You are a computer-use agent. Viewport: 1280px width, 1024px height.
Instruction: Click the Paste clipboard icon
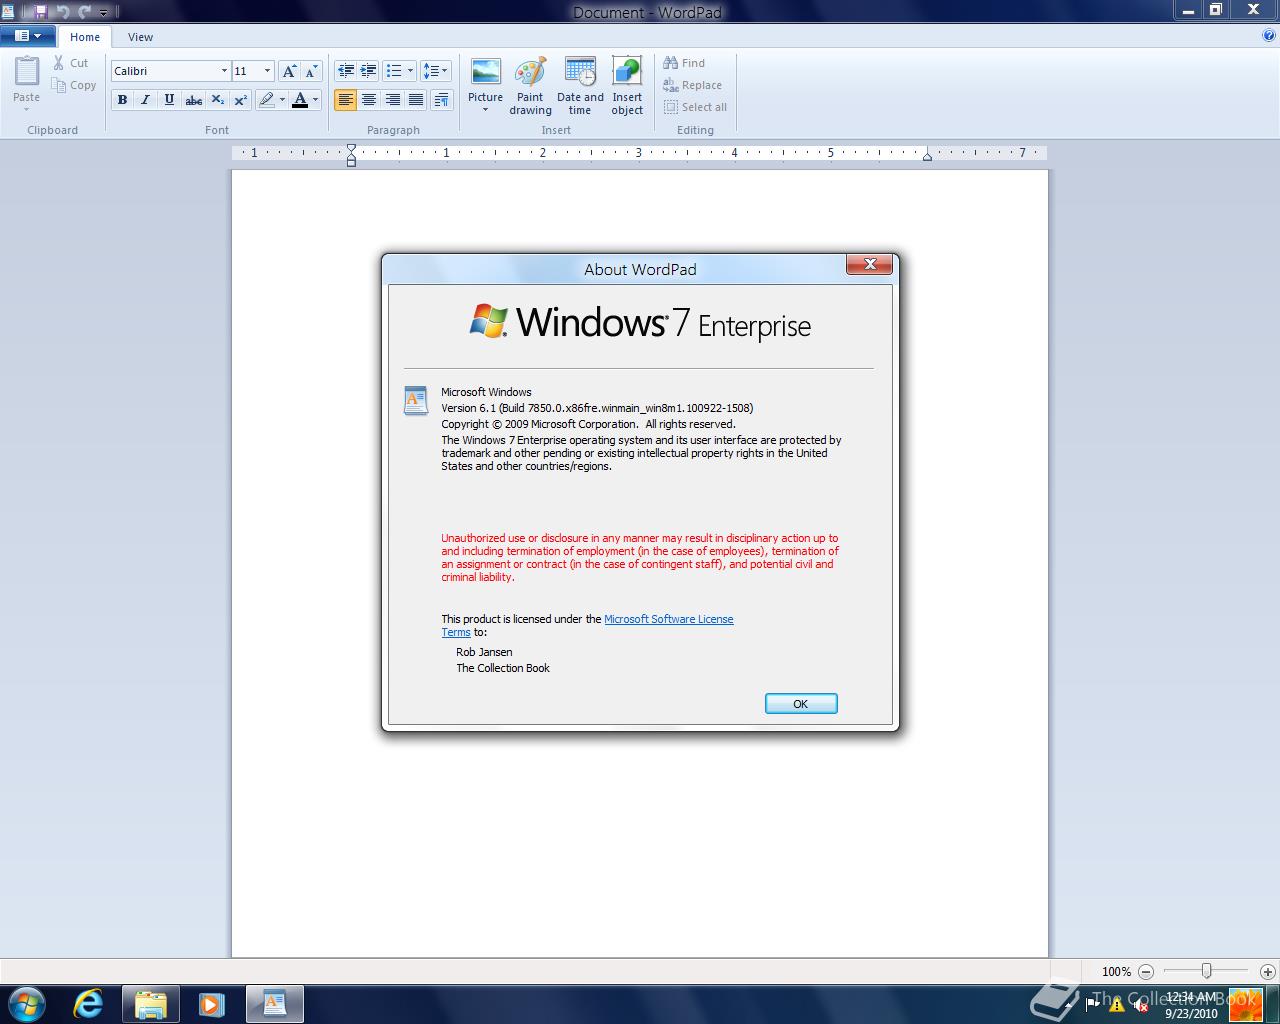click(x=27, y=72)
